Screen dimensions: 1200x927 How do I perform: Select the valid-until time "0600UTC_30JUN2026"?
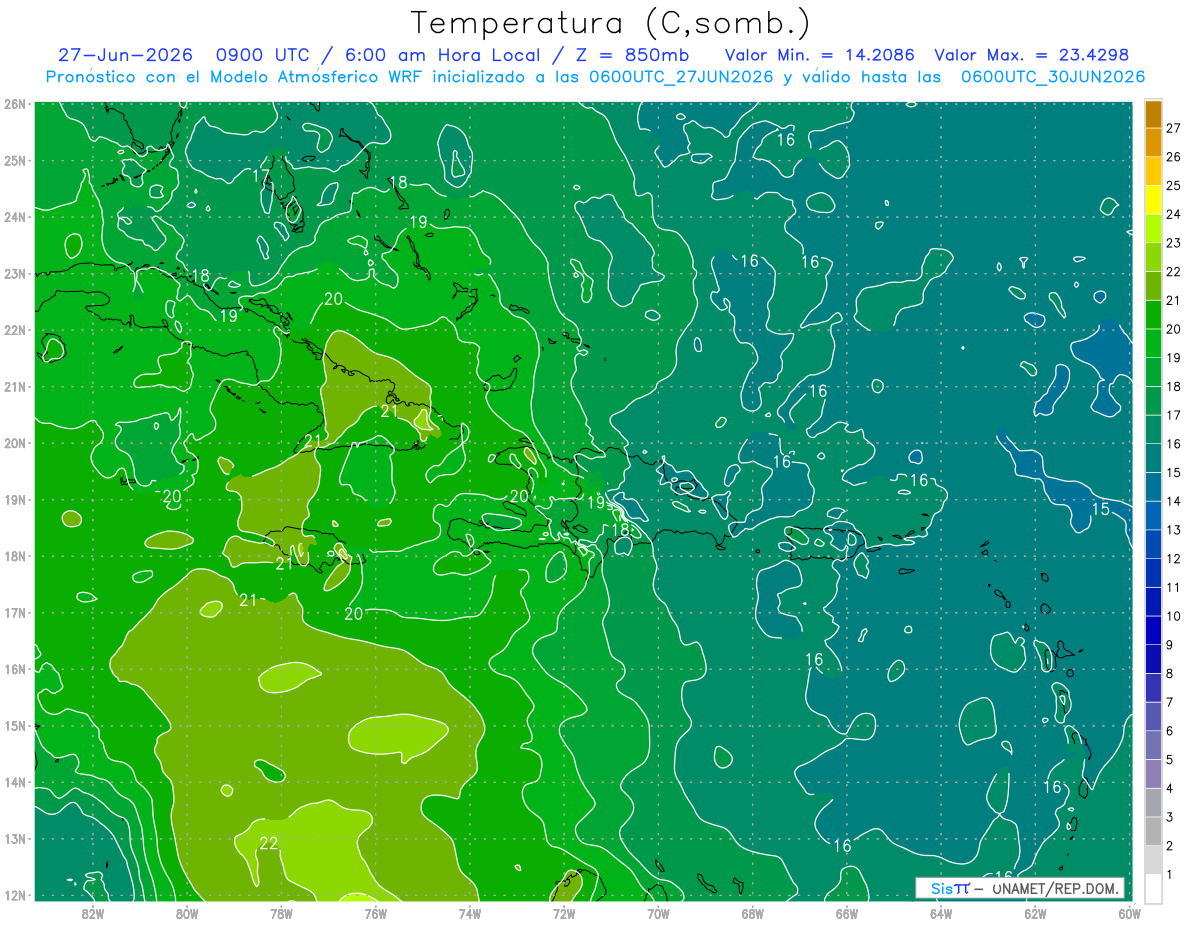point(1053,76)
